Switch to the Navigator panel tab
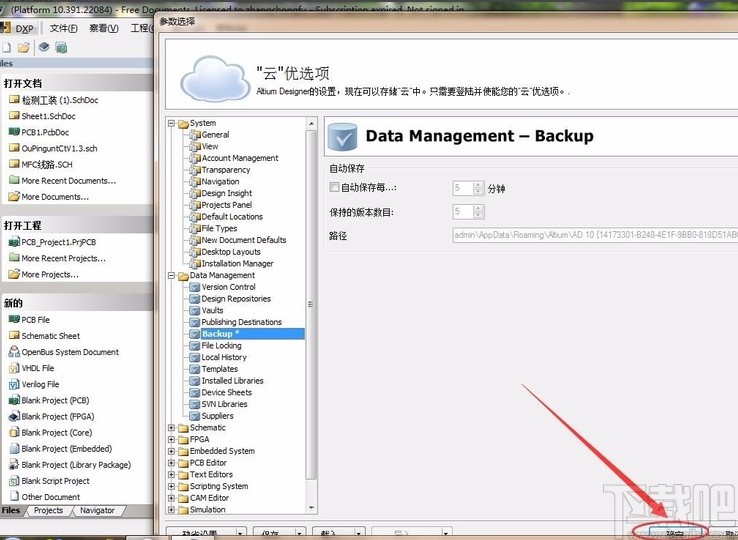Image resolution: width=738 pixels, height=540 pixels. coord(97,510)
